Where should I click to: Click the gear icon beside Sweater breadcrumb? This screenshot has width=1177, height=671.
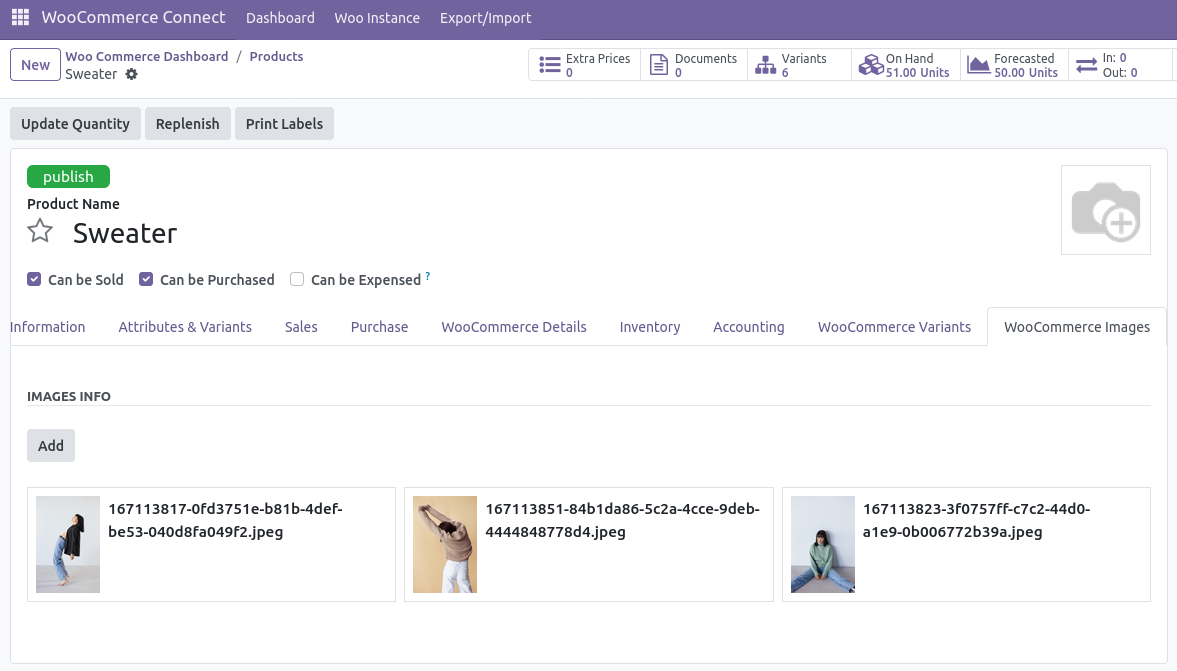tap(131, 75)
